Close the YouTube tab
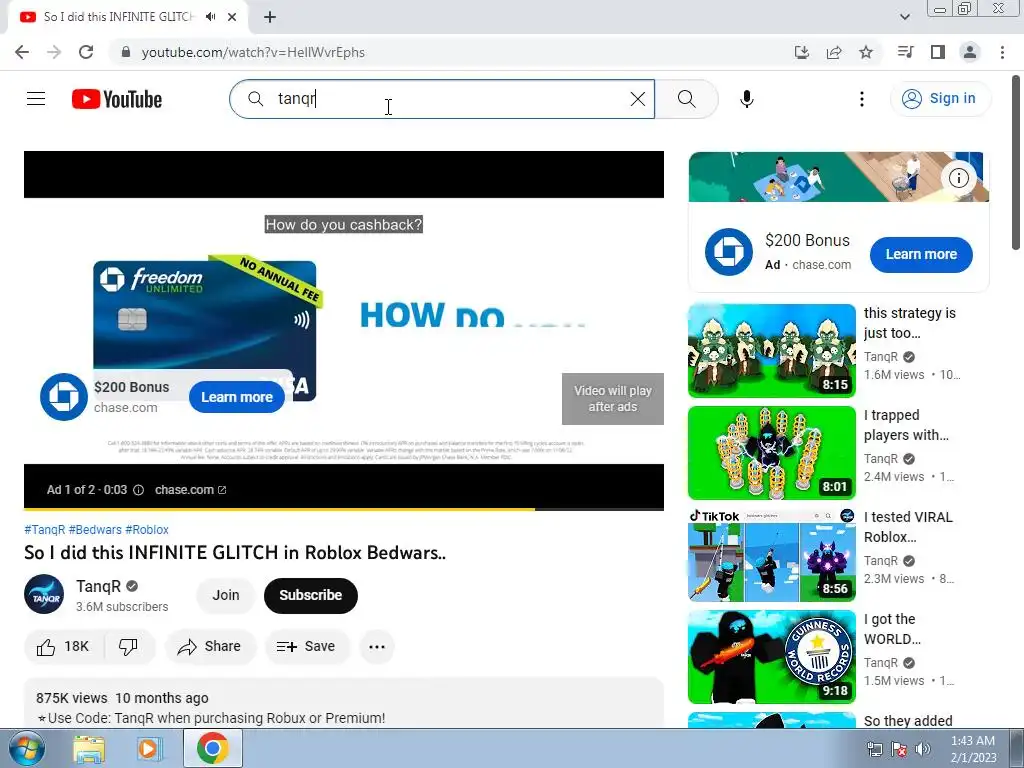 click(x=232, y=17)
